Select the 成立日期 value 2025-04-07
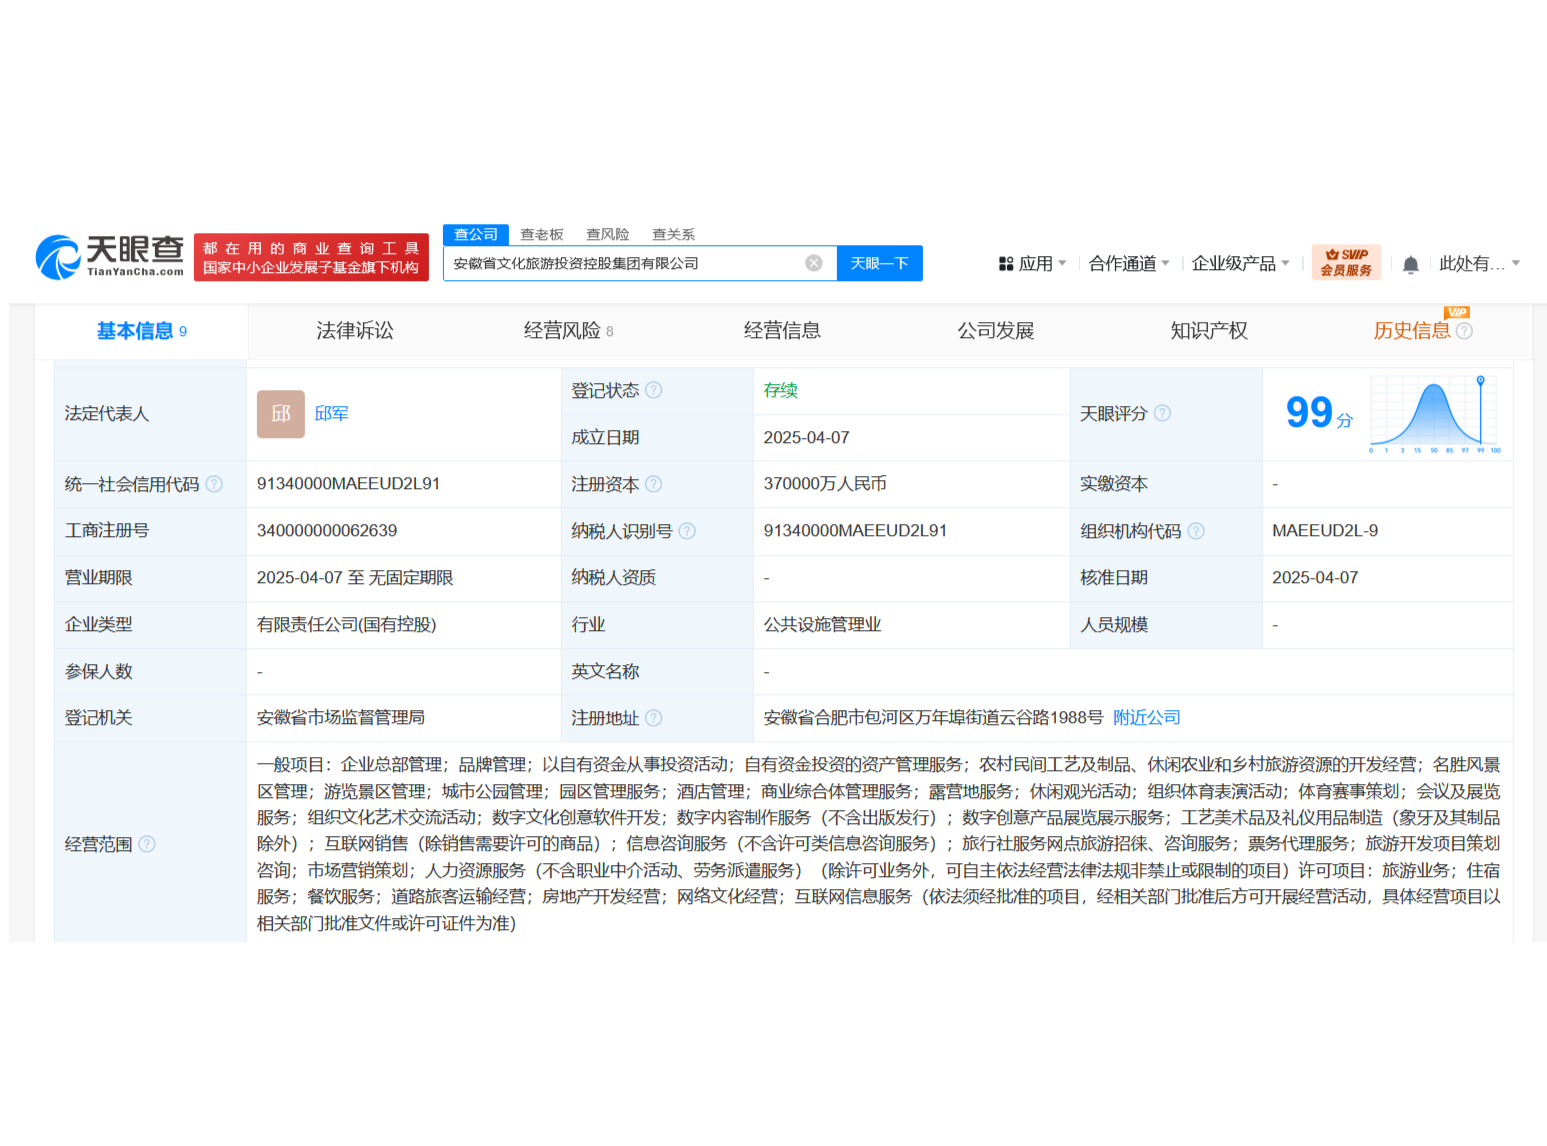This screenshot has height=1146, width=1547. (807, 438)
